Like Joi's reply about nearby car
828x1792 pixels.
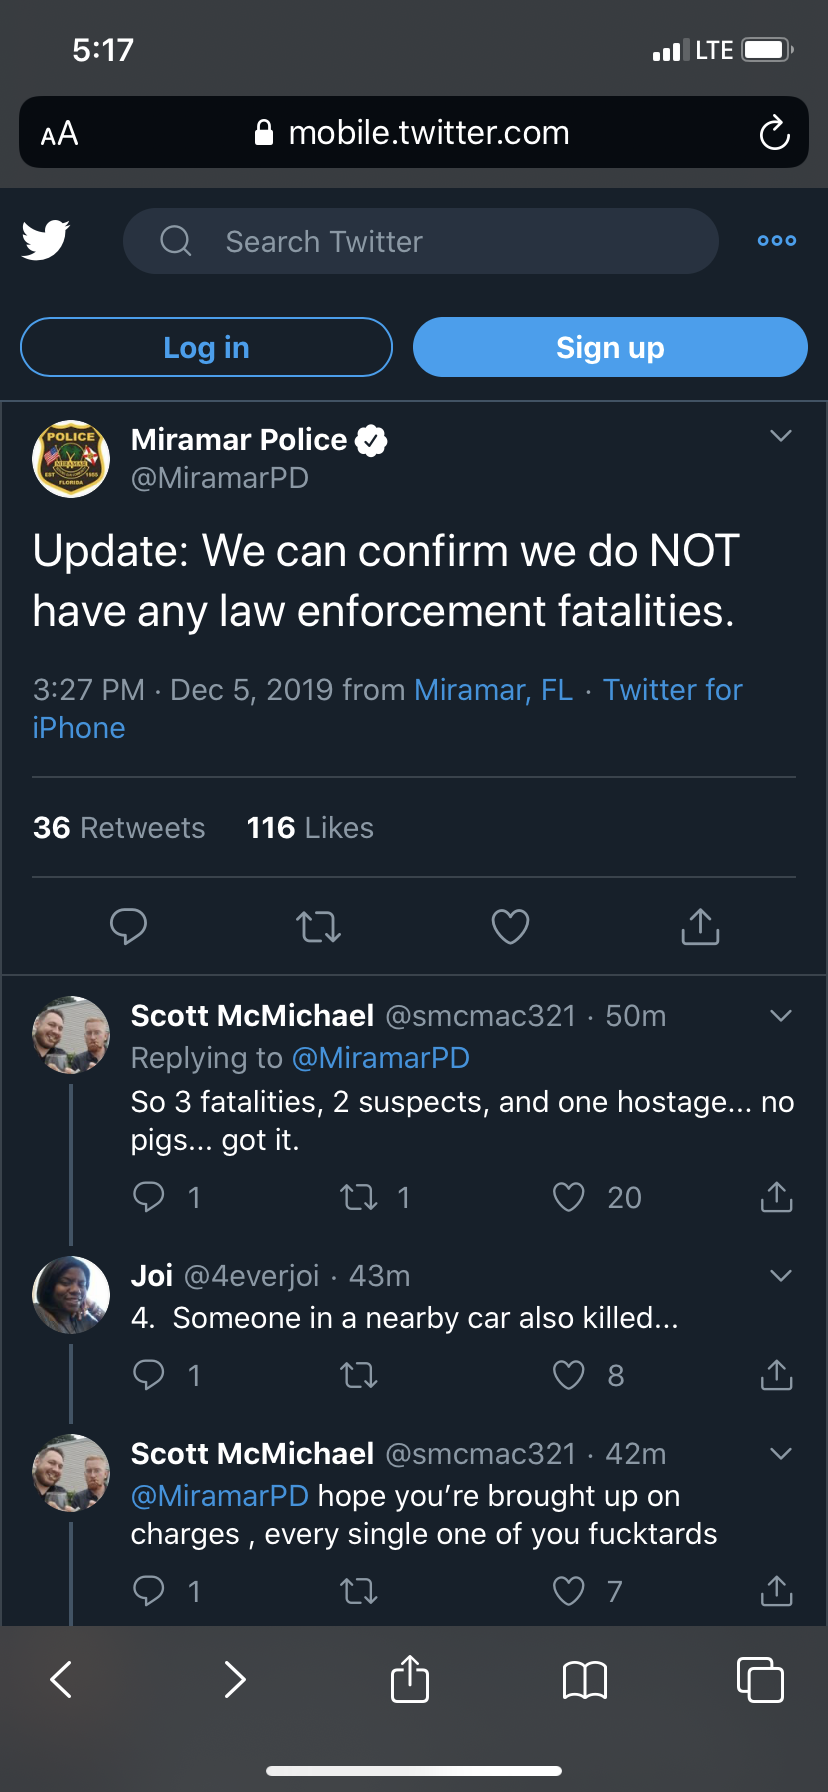[x=569, y=1376]
